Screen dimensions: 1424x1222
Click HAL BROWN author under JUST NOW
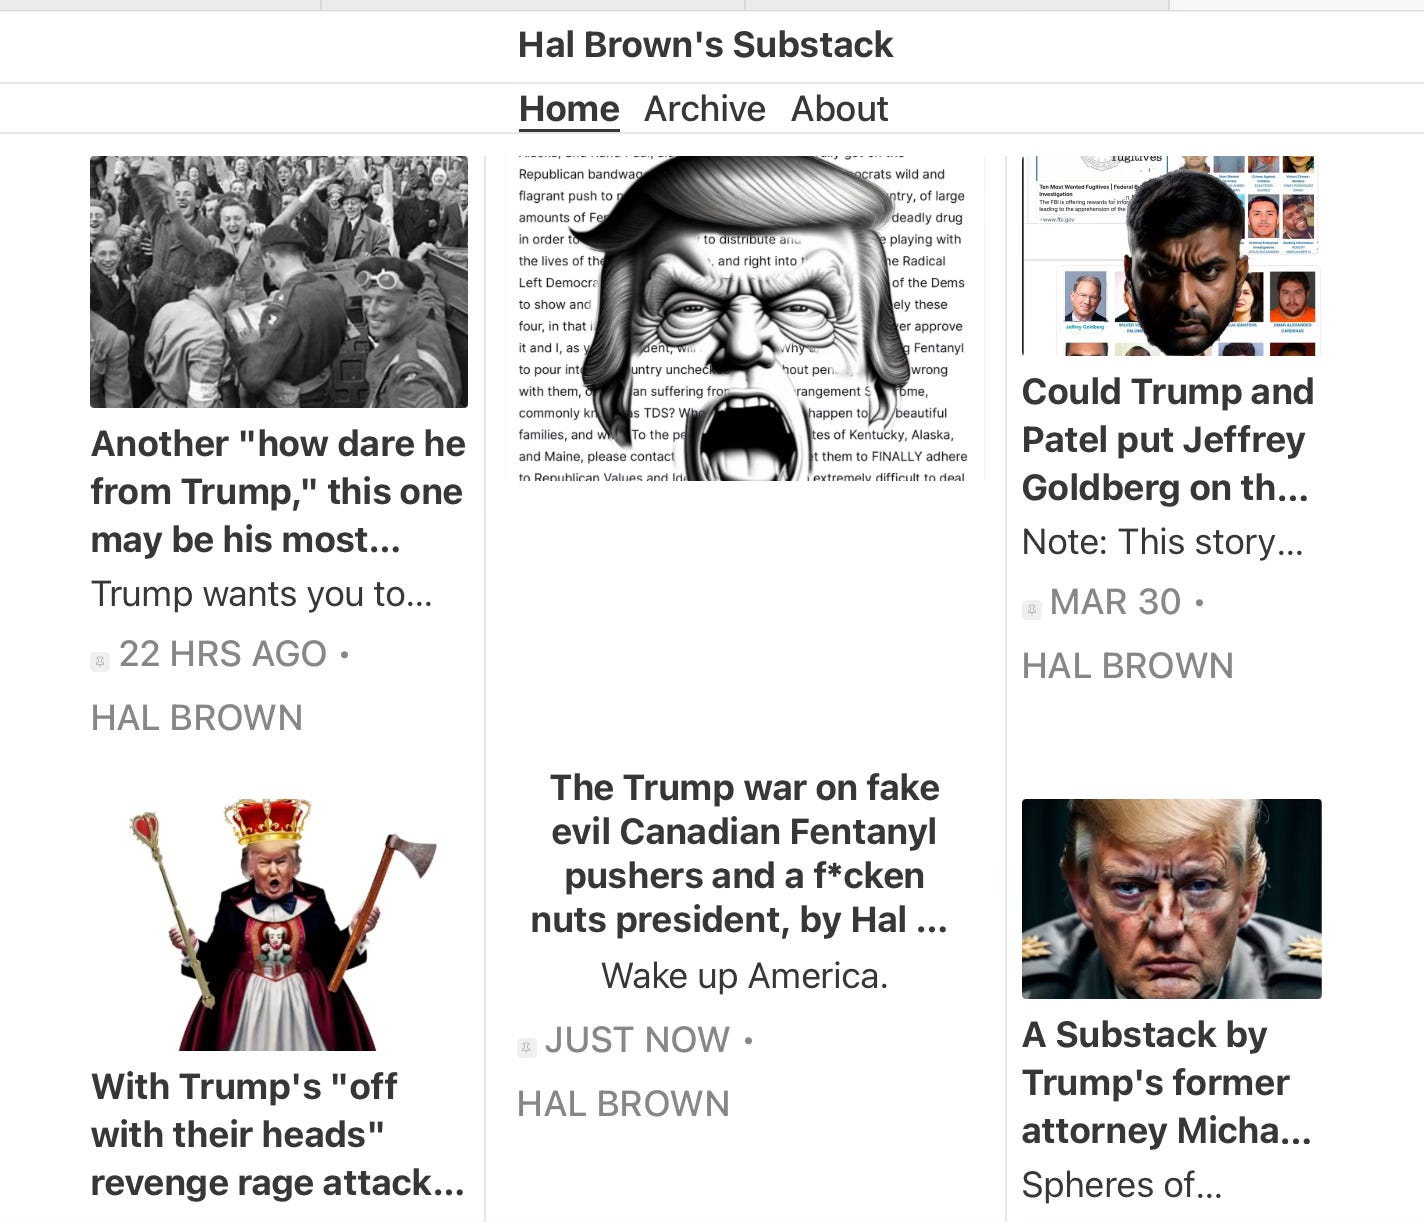(623, 1104)
